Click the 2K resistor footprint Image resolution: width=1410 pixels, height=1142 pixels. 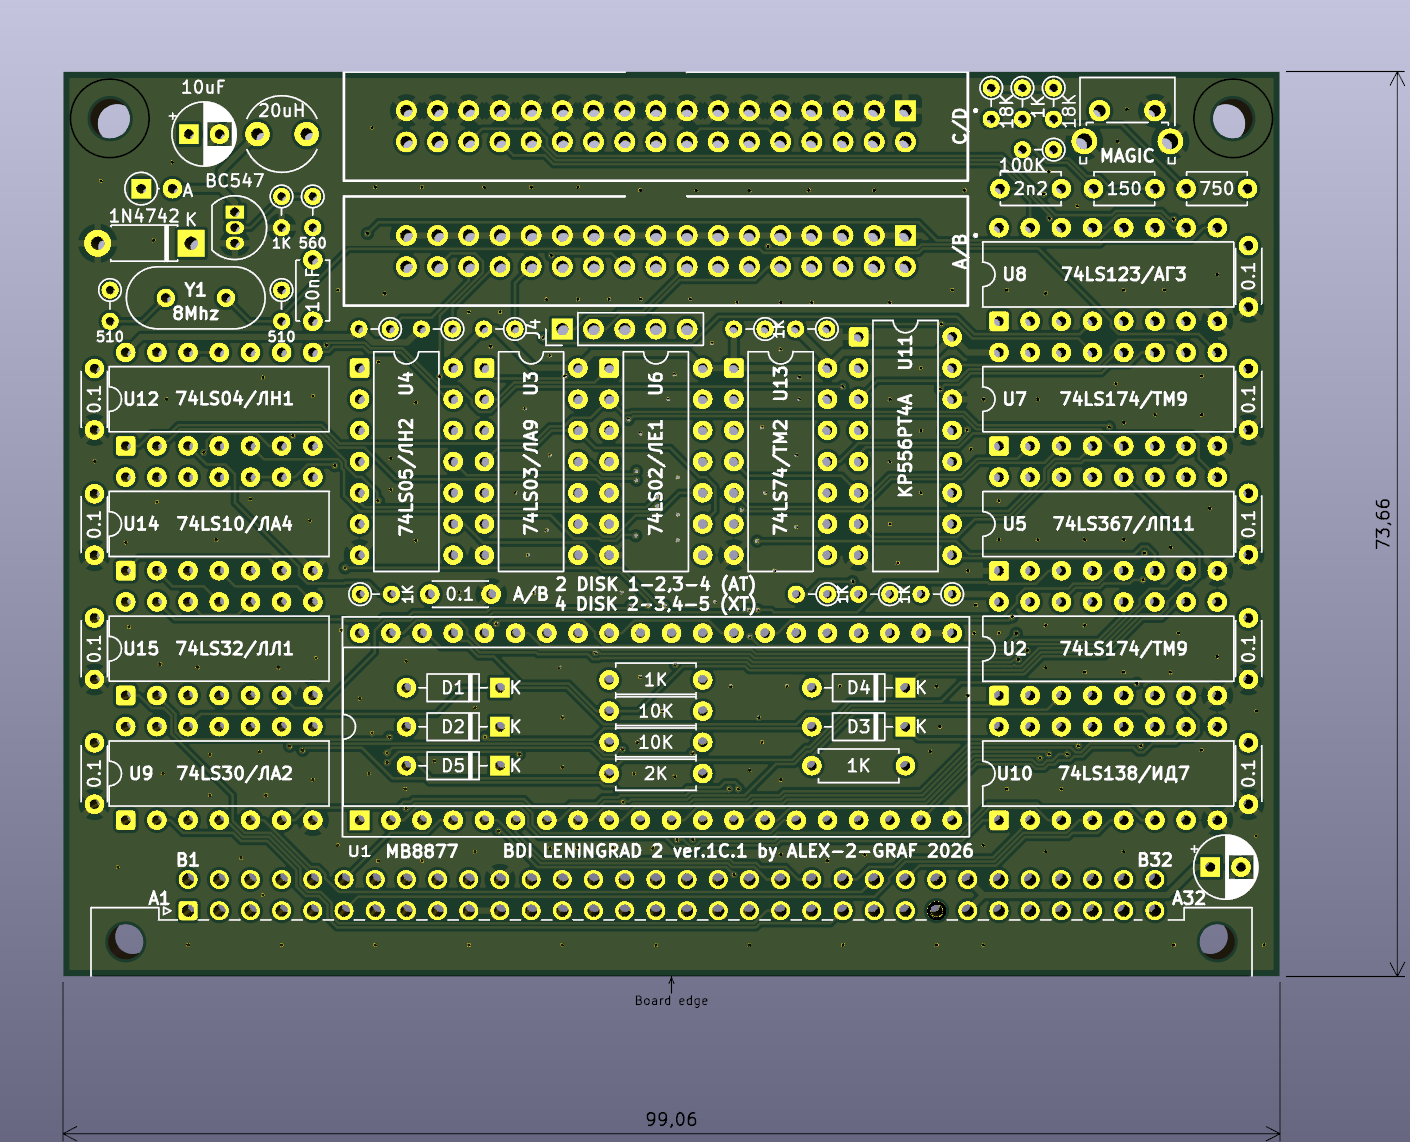coord(655,773)
